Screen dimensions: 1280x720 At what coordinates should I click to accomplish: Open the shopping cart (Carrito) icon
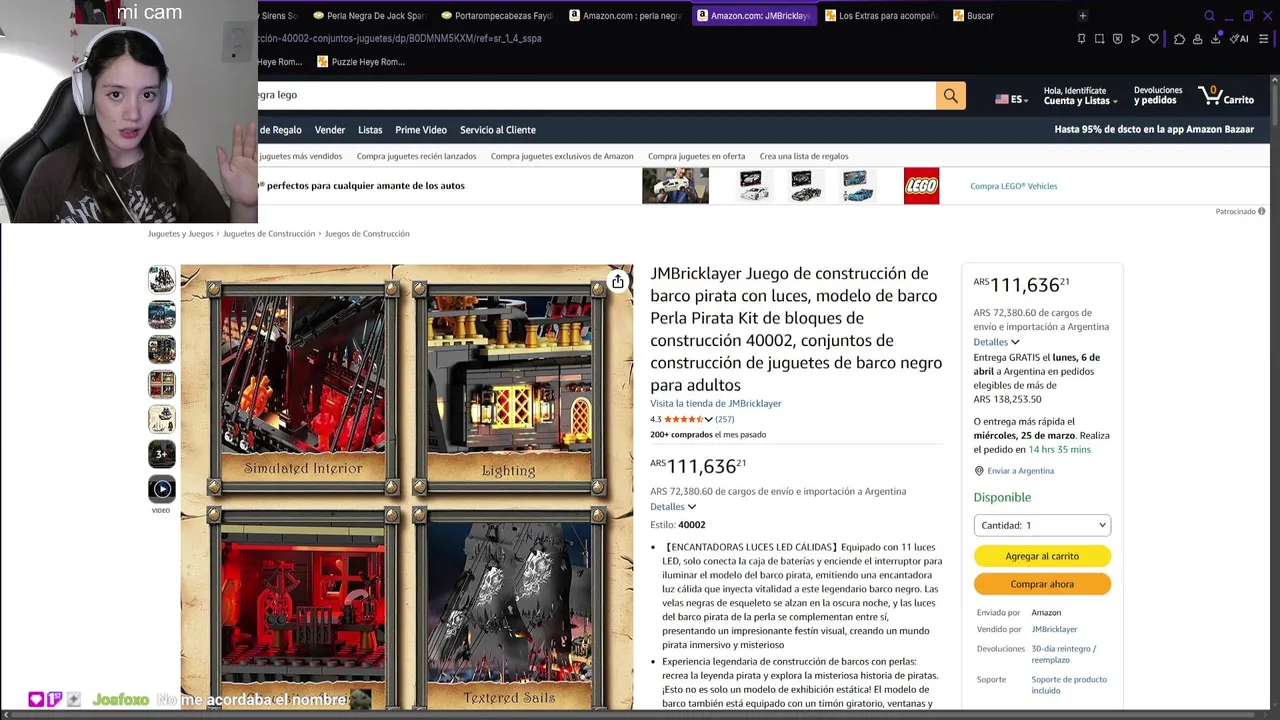[x=1226, y=97]
